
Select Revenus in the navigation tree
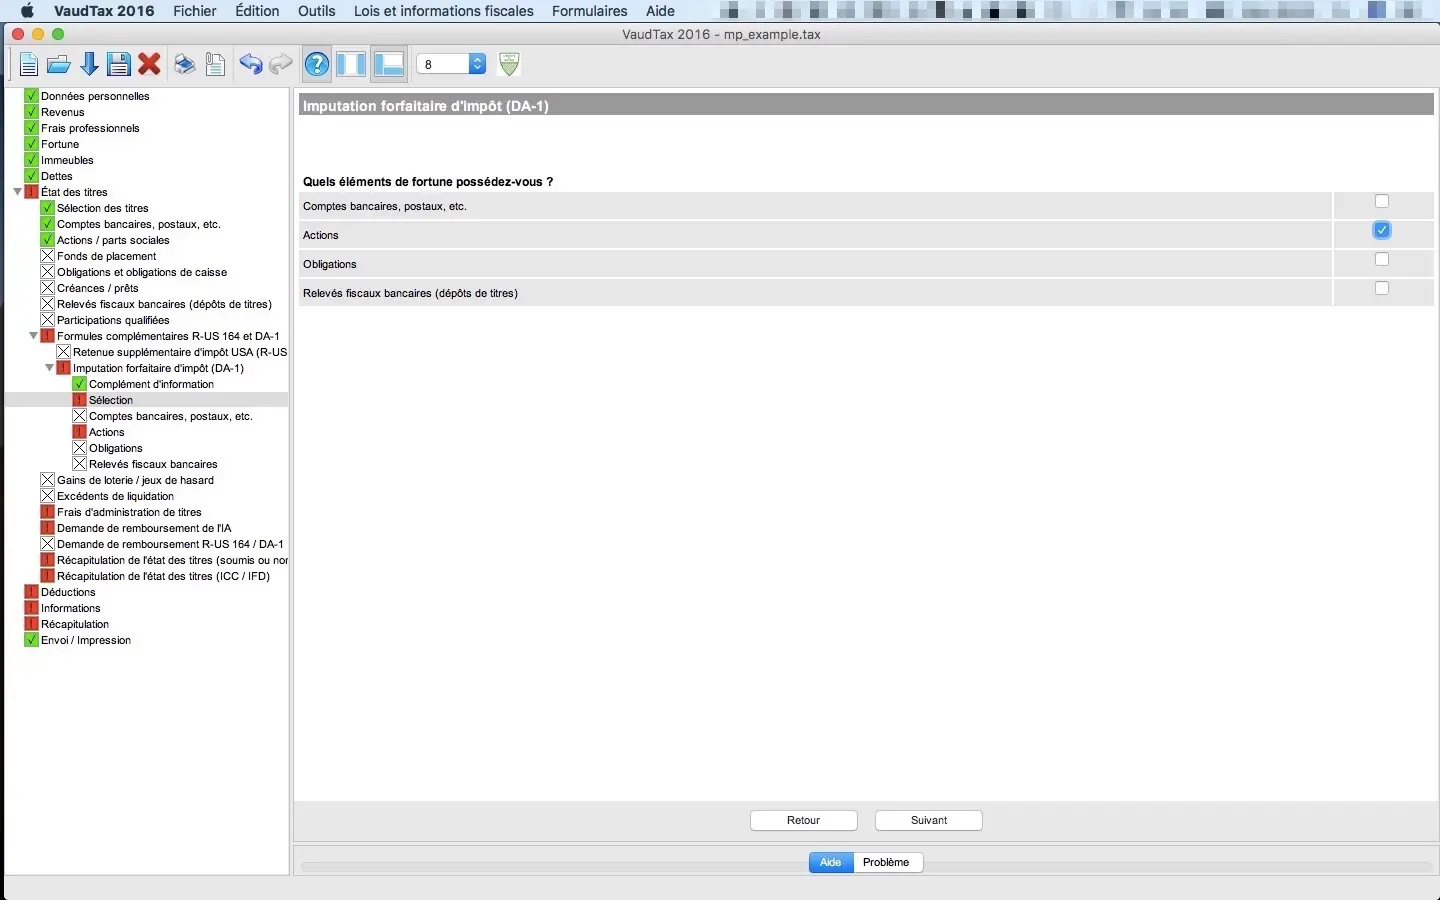pyautogui.click(x=63, y=112)
